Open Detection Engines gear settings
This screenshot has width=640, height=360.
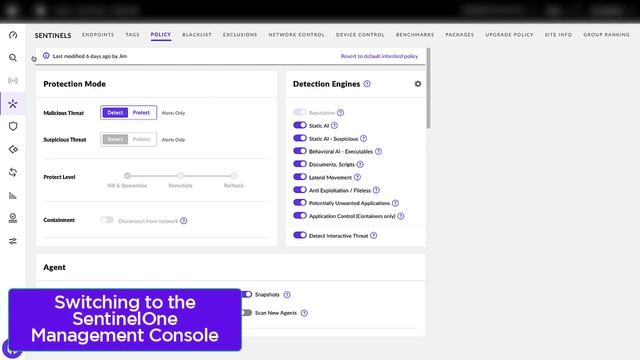point(418,84)
